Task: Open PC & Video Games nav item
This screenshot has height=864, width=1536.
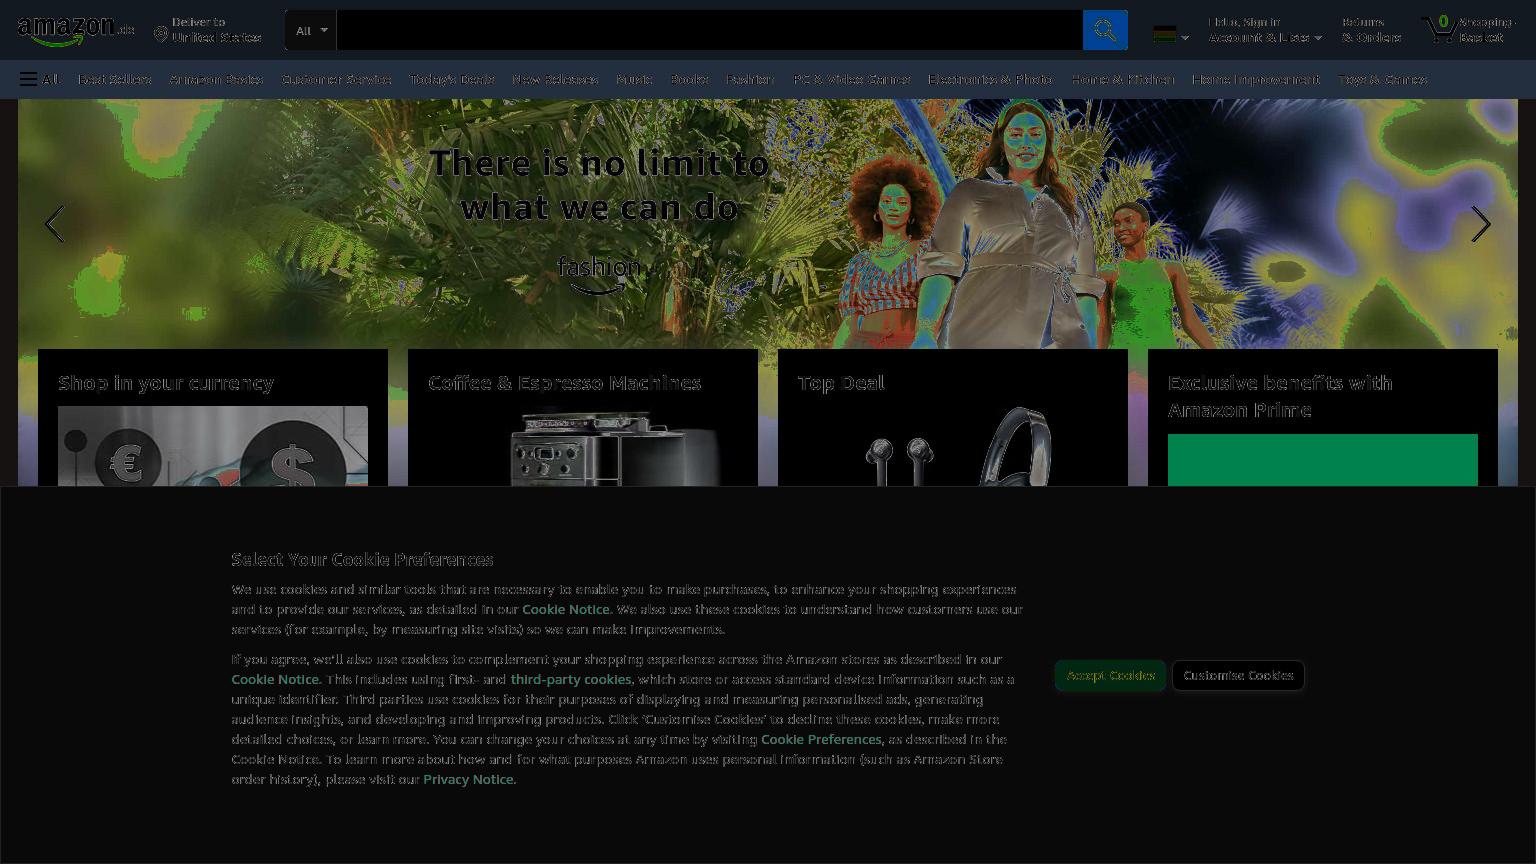Action: click(x=851, y=79)
